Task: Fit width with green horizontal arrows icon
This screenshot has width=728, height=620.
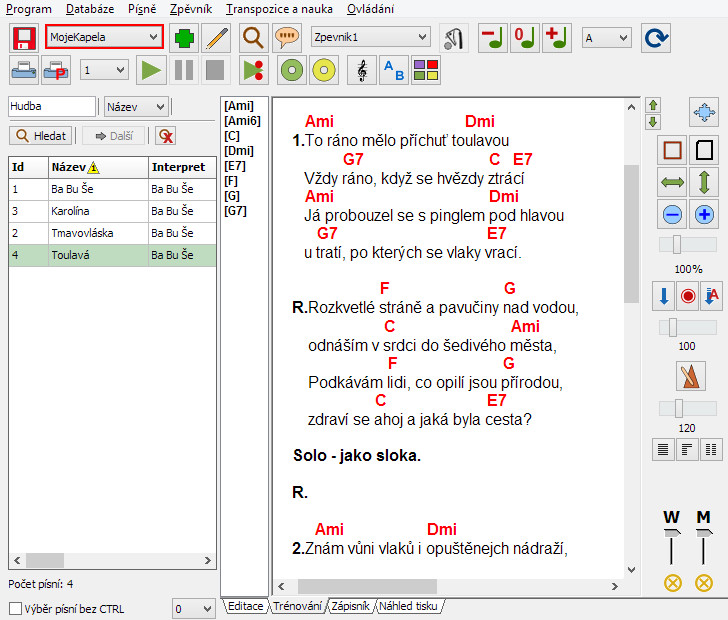Action: coord(672,183)
